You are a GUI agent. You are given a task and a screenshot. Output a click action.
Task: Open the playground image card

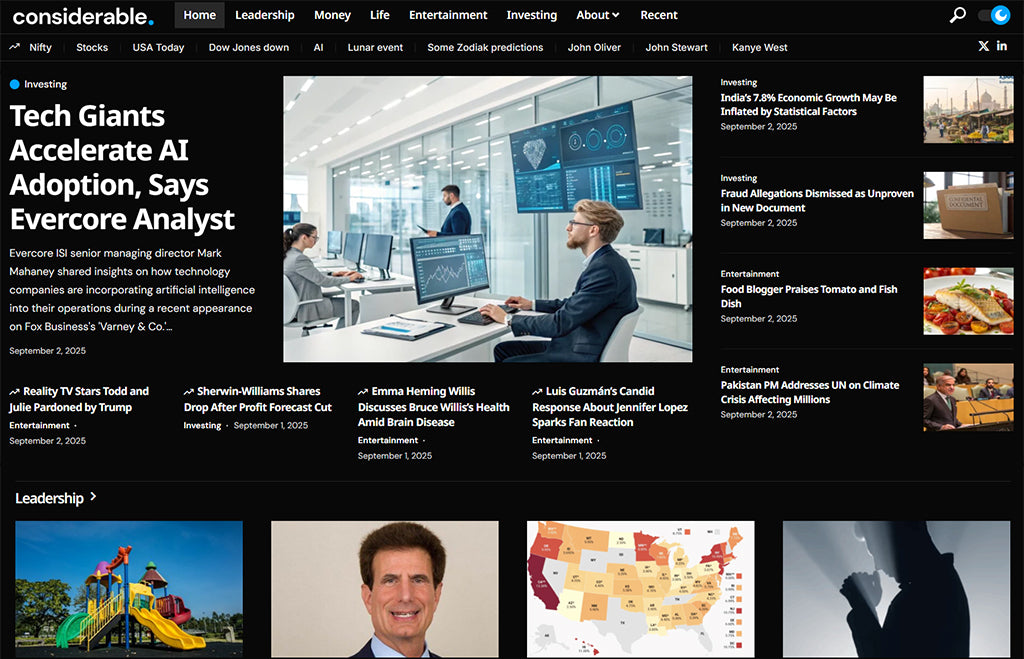pyautogui.click(x=129, y=589)
